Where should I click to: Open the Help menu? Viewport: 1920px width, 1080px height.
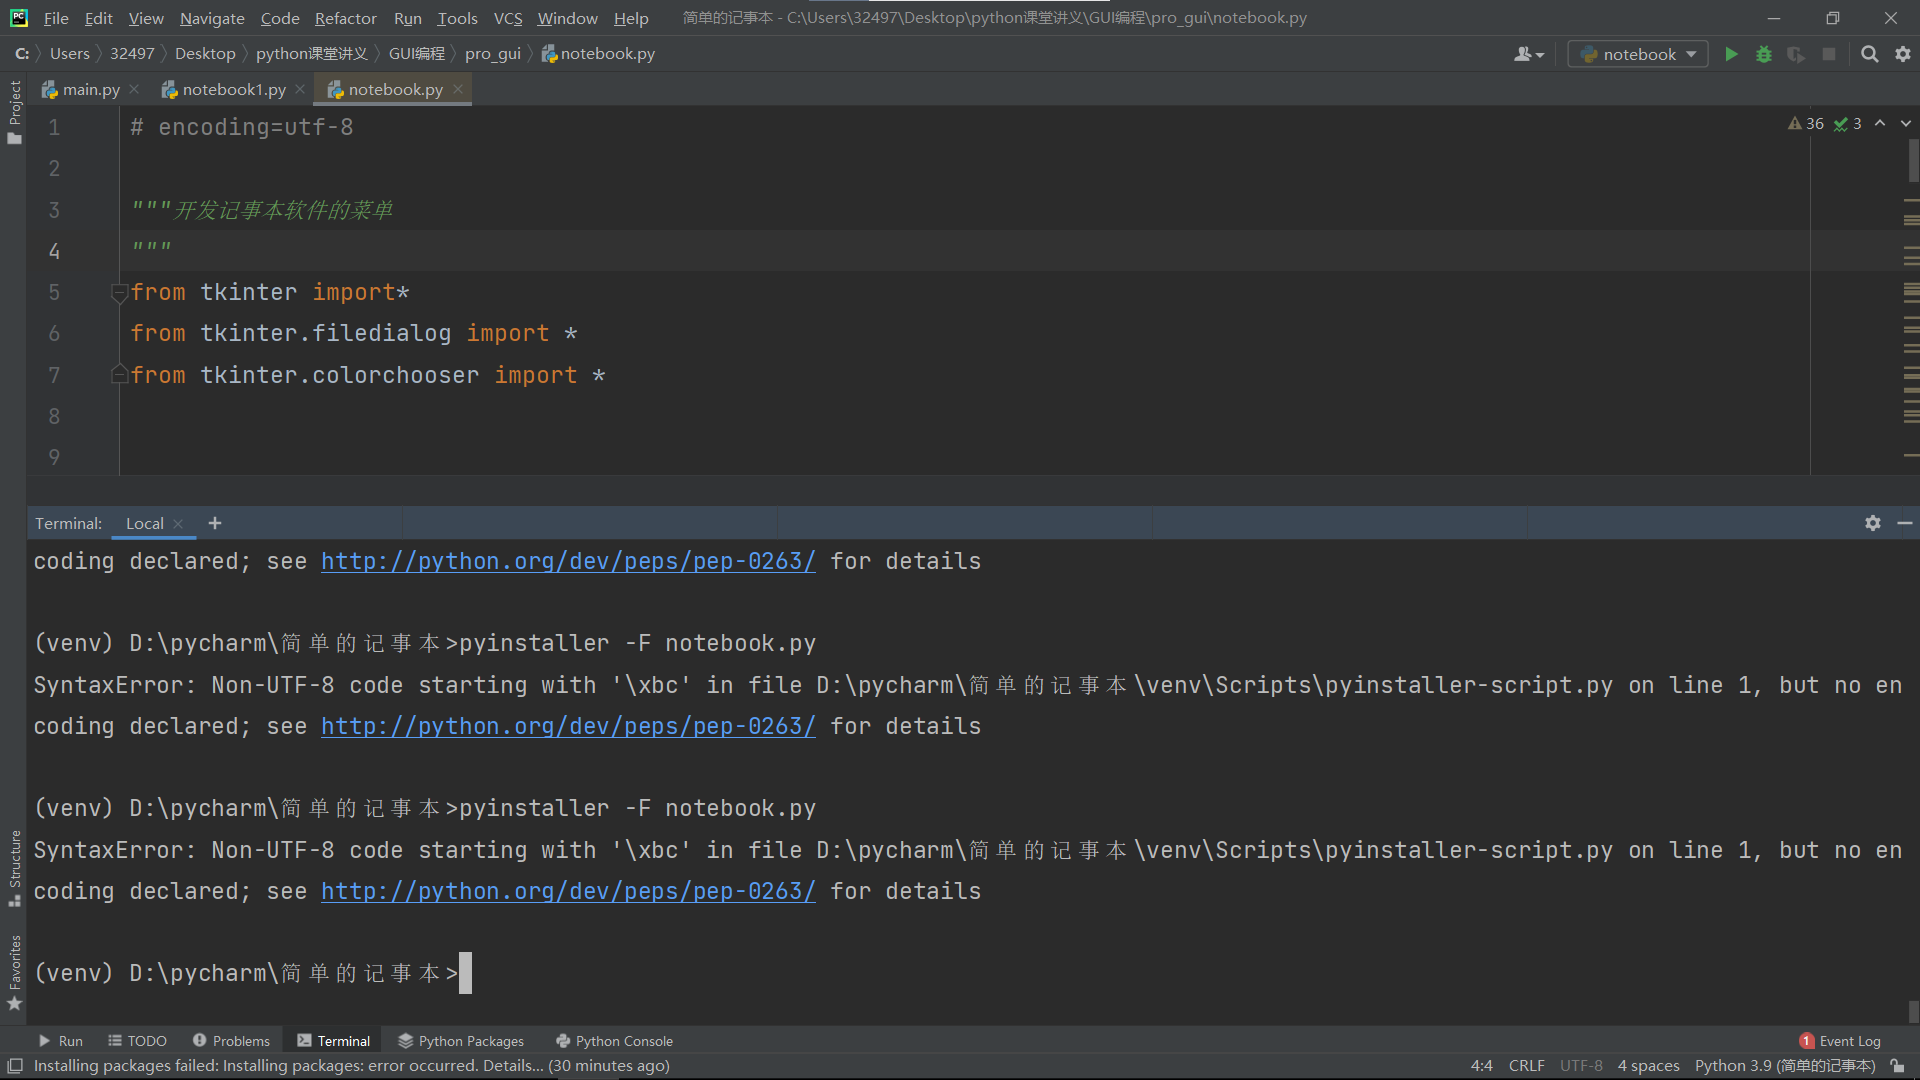[x=631, y=18]
